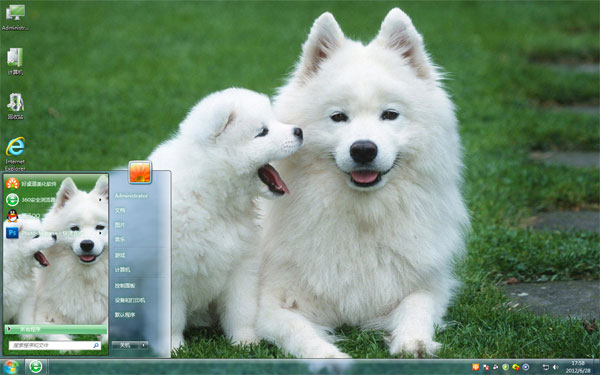Viewport: 600px width, 375px height.
Task: Open 音乐 (Music) in the Start menu
Action: click(x=120, y=240)
